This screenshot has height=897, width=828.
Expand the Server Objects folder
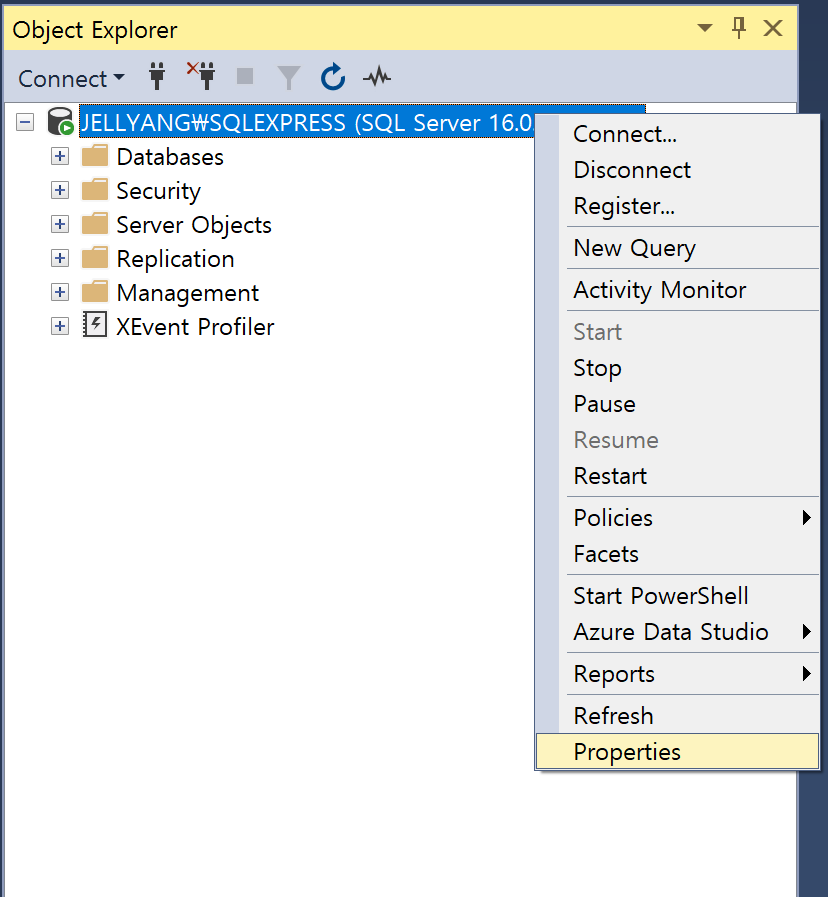click(x=60, y=224)
